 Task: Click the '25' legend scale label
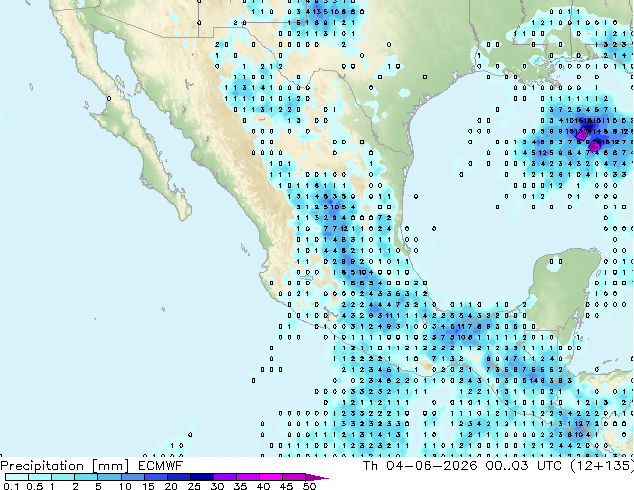(194, 486)
